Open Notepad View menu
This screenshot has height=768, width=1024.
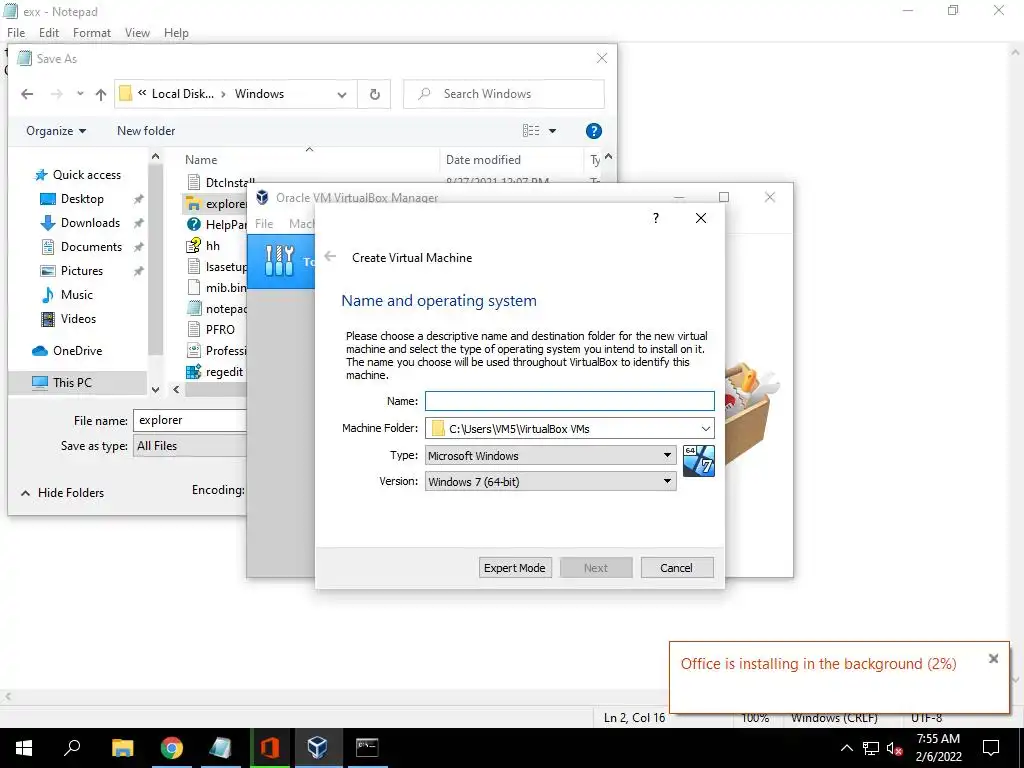(x=137, y=33)
